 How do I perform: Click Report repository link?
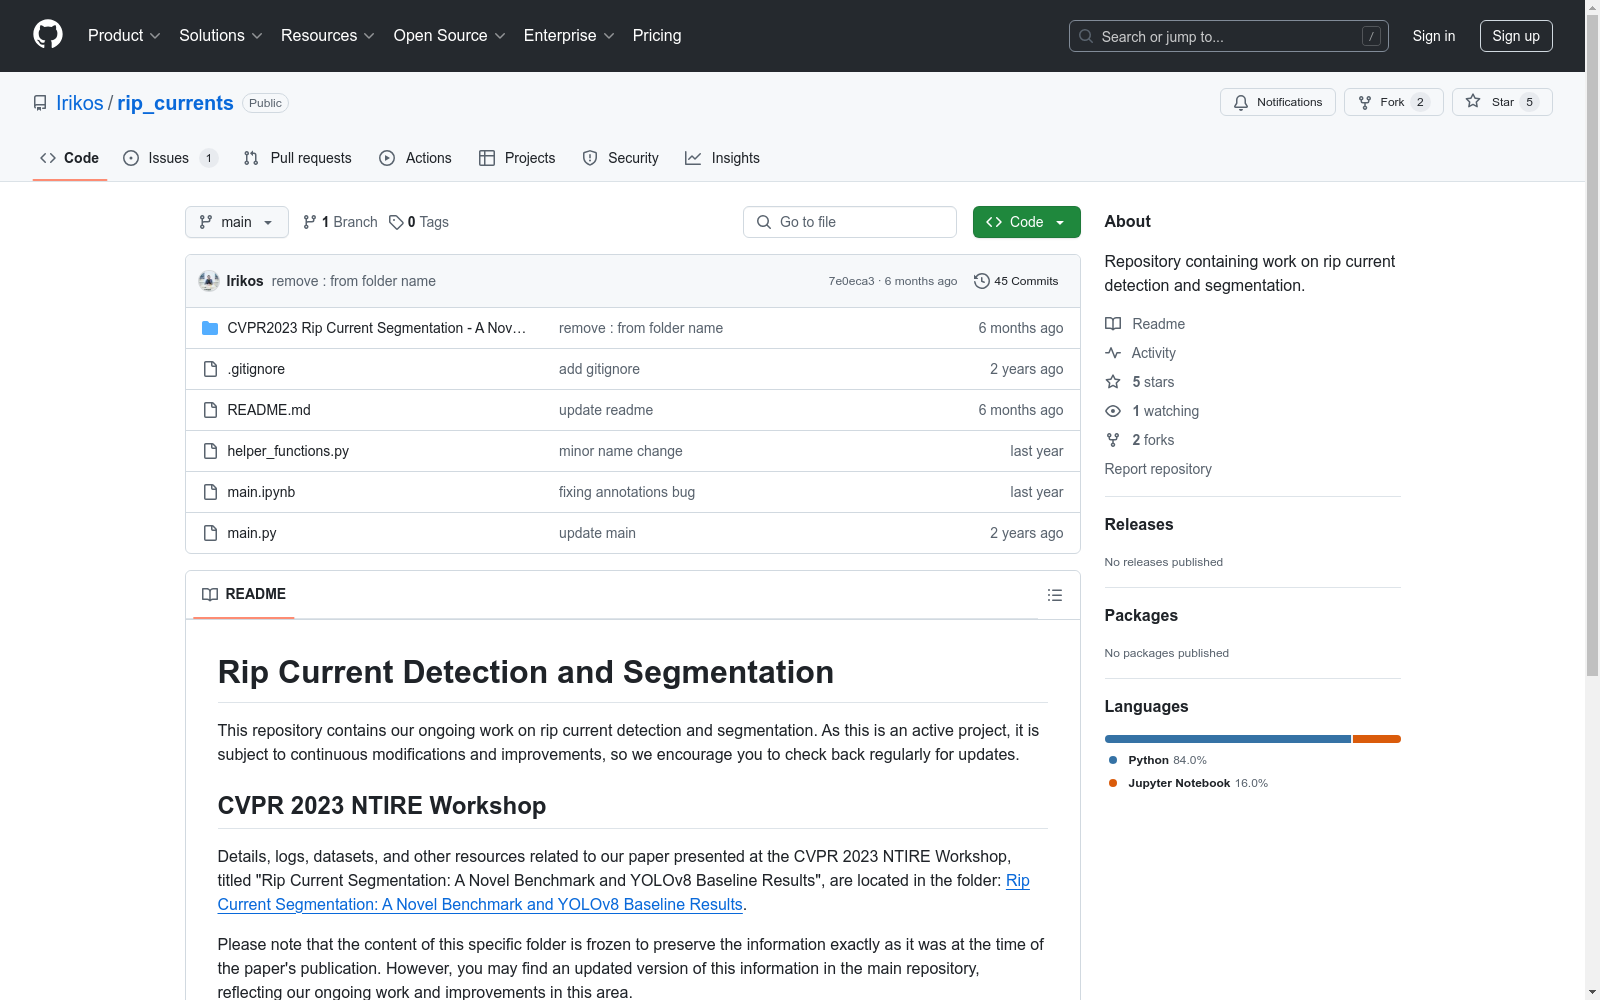click(x=1158, y=469)
